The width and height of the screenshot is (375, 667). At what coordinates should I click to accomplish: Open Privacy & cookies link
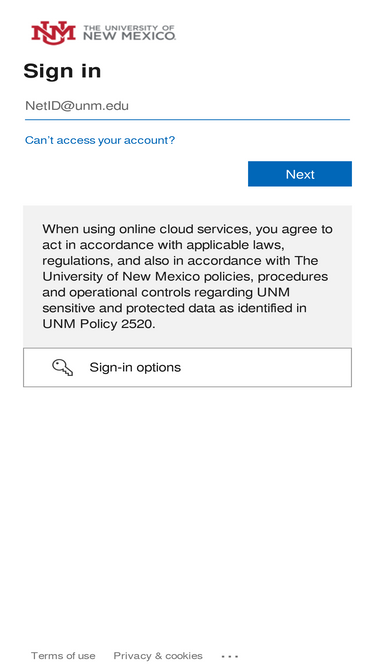point(158,656)
